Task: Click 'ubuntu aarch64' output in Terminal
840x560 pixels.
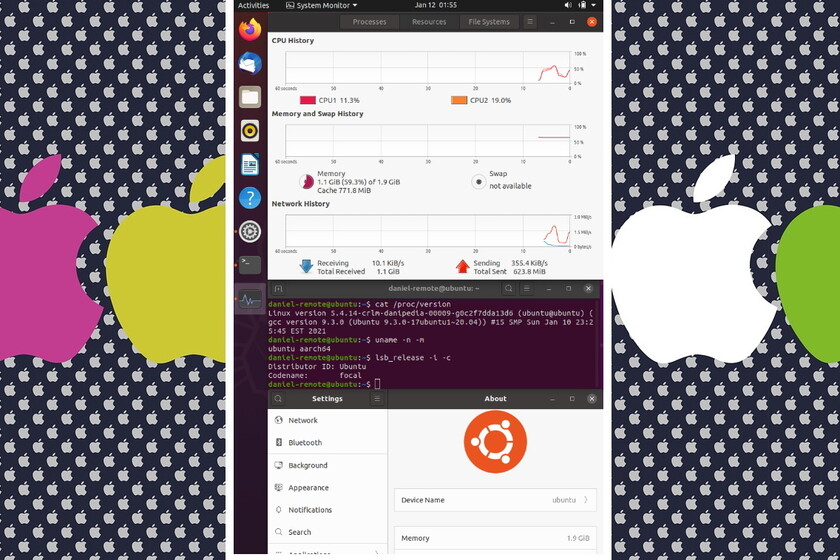Action: pos(299,349)
